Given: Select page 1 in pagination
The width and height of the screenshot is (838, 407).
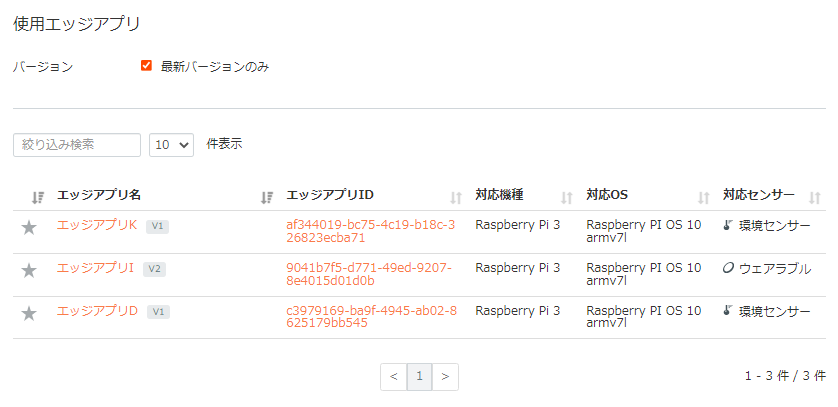Looking at the screenshot, I should click(x=420, y=377).
